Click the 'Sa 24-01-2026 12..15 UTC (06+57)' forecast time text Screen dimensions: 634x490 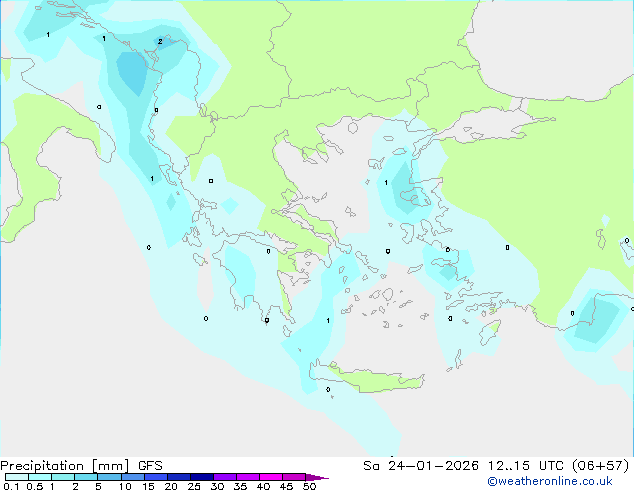(496, 466)
